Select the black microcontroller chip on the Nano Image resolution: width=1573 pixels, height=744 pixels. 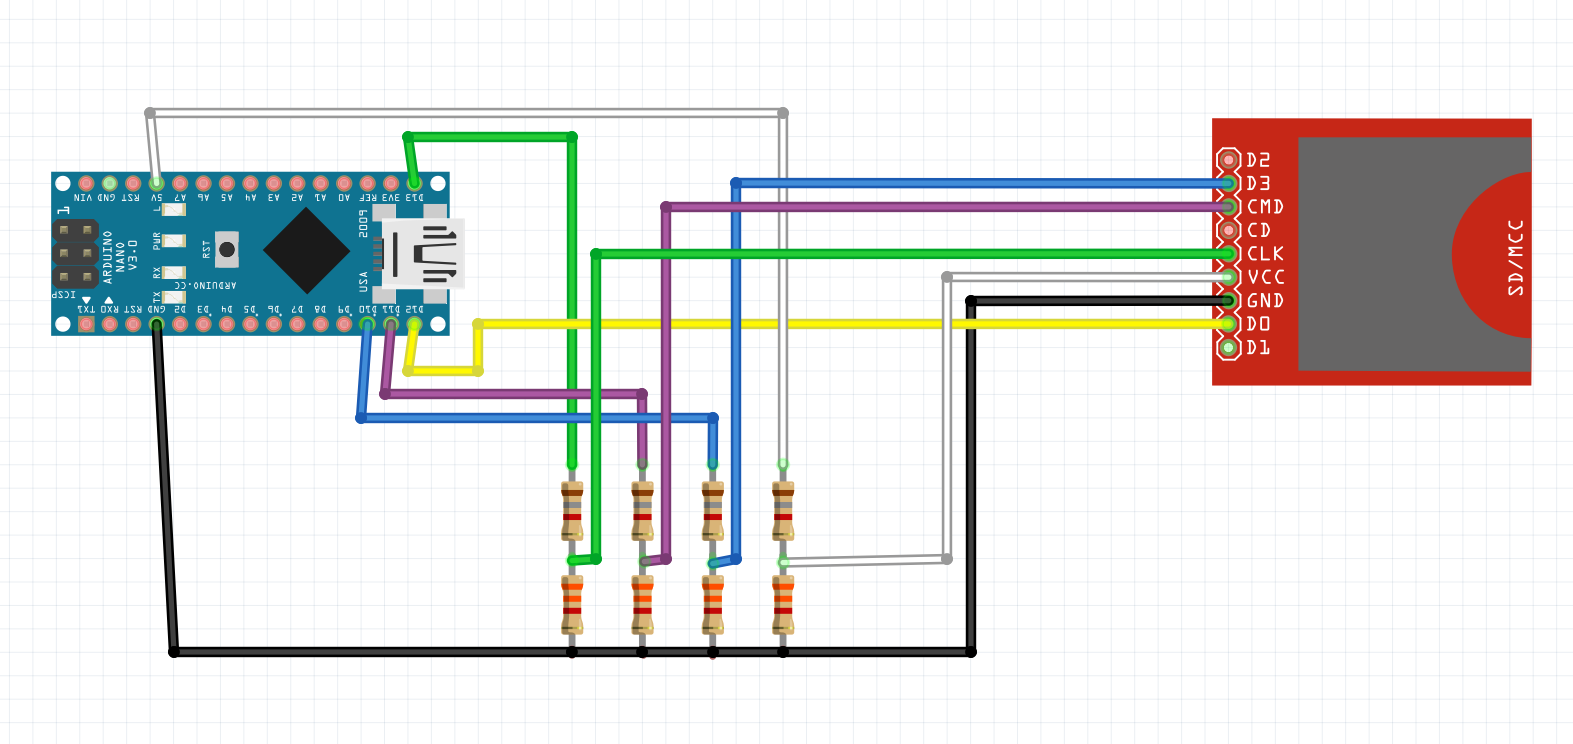coord(307,250)
